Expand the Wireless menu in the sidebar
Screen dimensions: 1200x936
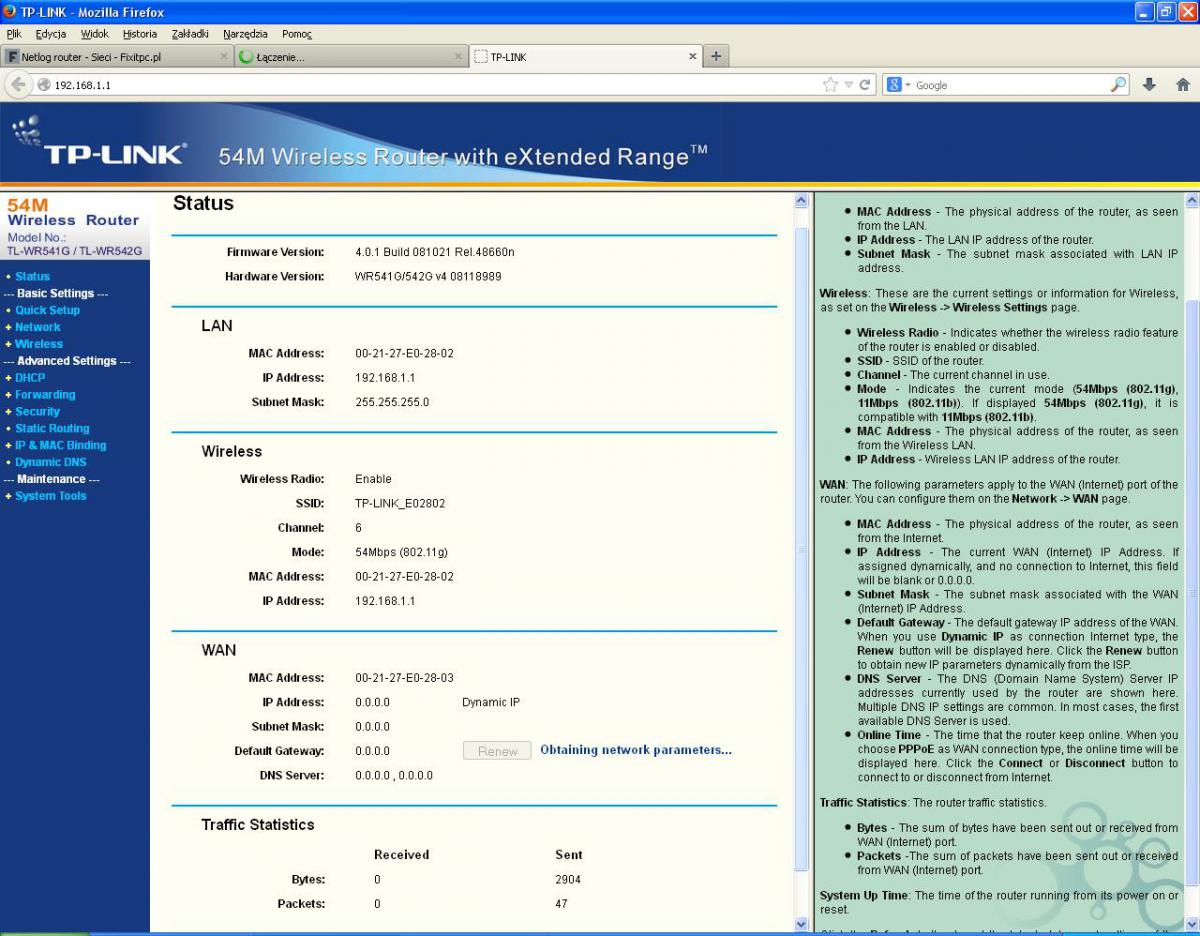(38, 344)
